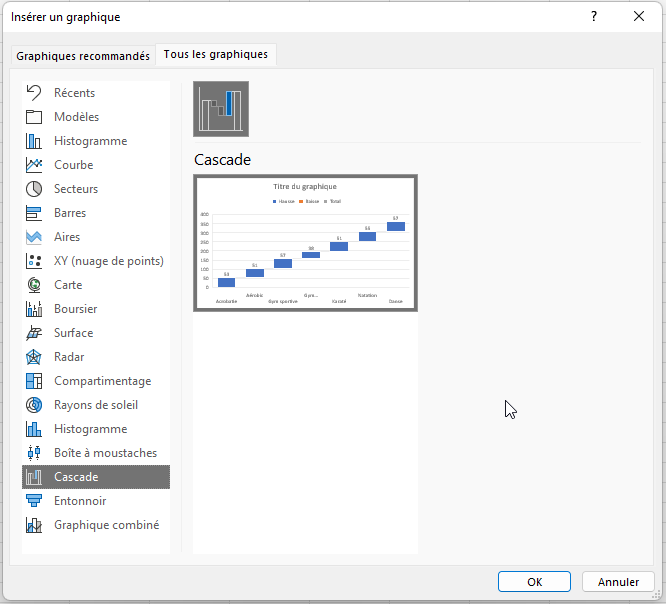Click the Carte map icon
Image resolution: width=666 pixels, height=604 pixels.
34,285
